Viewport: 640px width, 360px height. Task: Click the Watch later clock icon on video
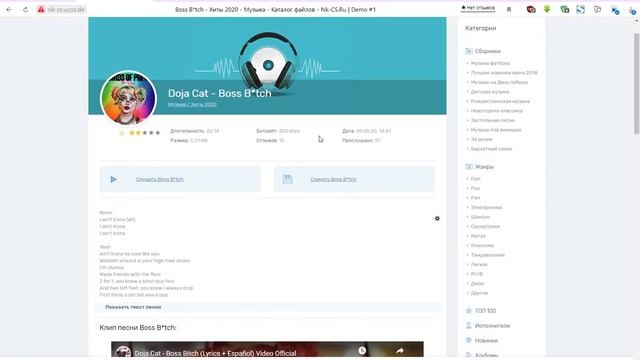[362, 350]
